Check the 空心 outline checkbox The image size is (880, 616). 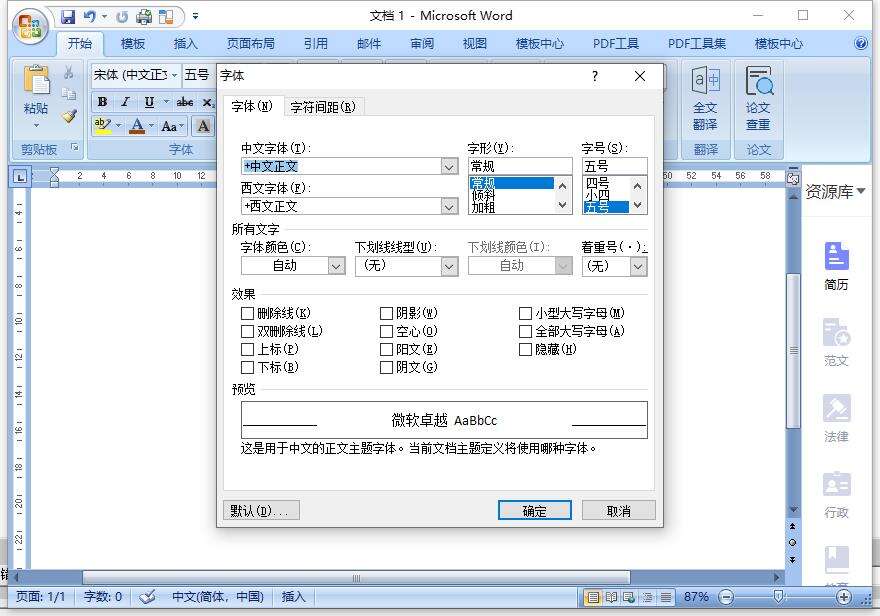click(386, 331)
